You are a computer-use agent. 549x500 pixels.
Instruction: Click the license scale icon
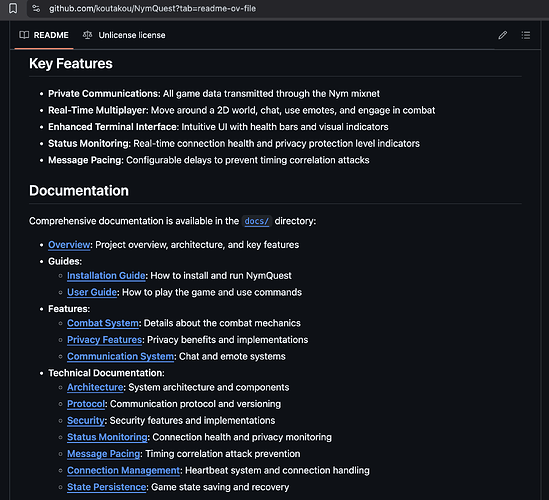(x=88, y=35)
